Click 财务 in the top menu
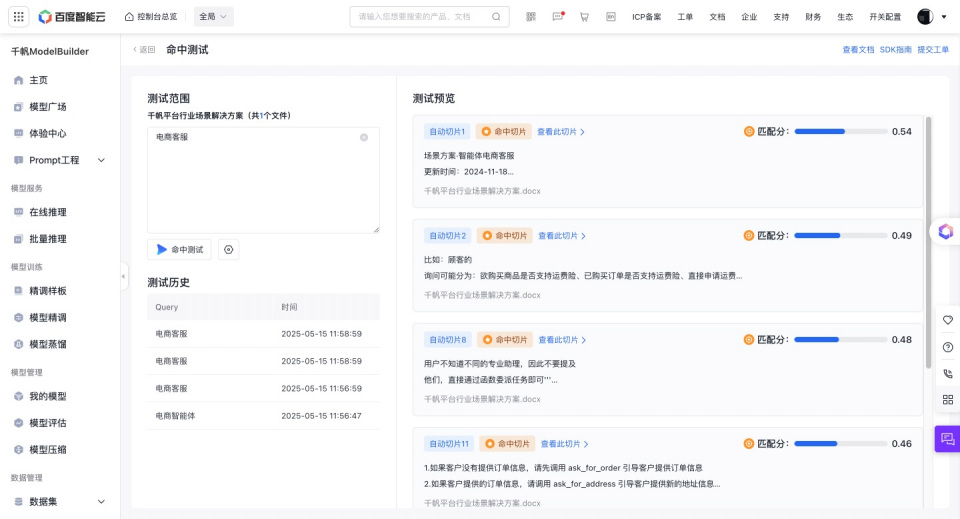This screenshot has height=519, width=960. pos(813,17)
